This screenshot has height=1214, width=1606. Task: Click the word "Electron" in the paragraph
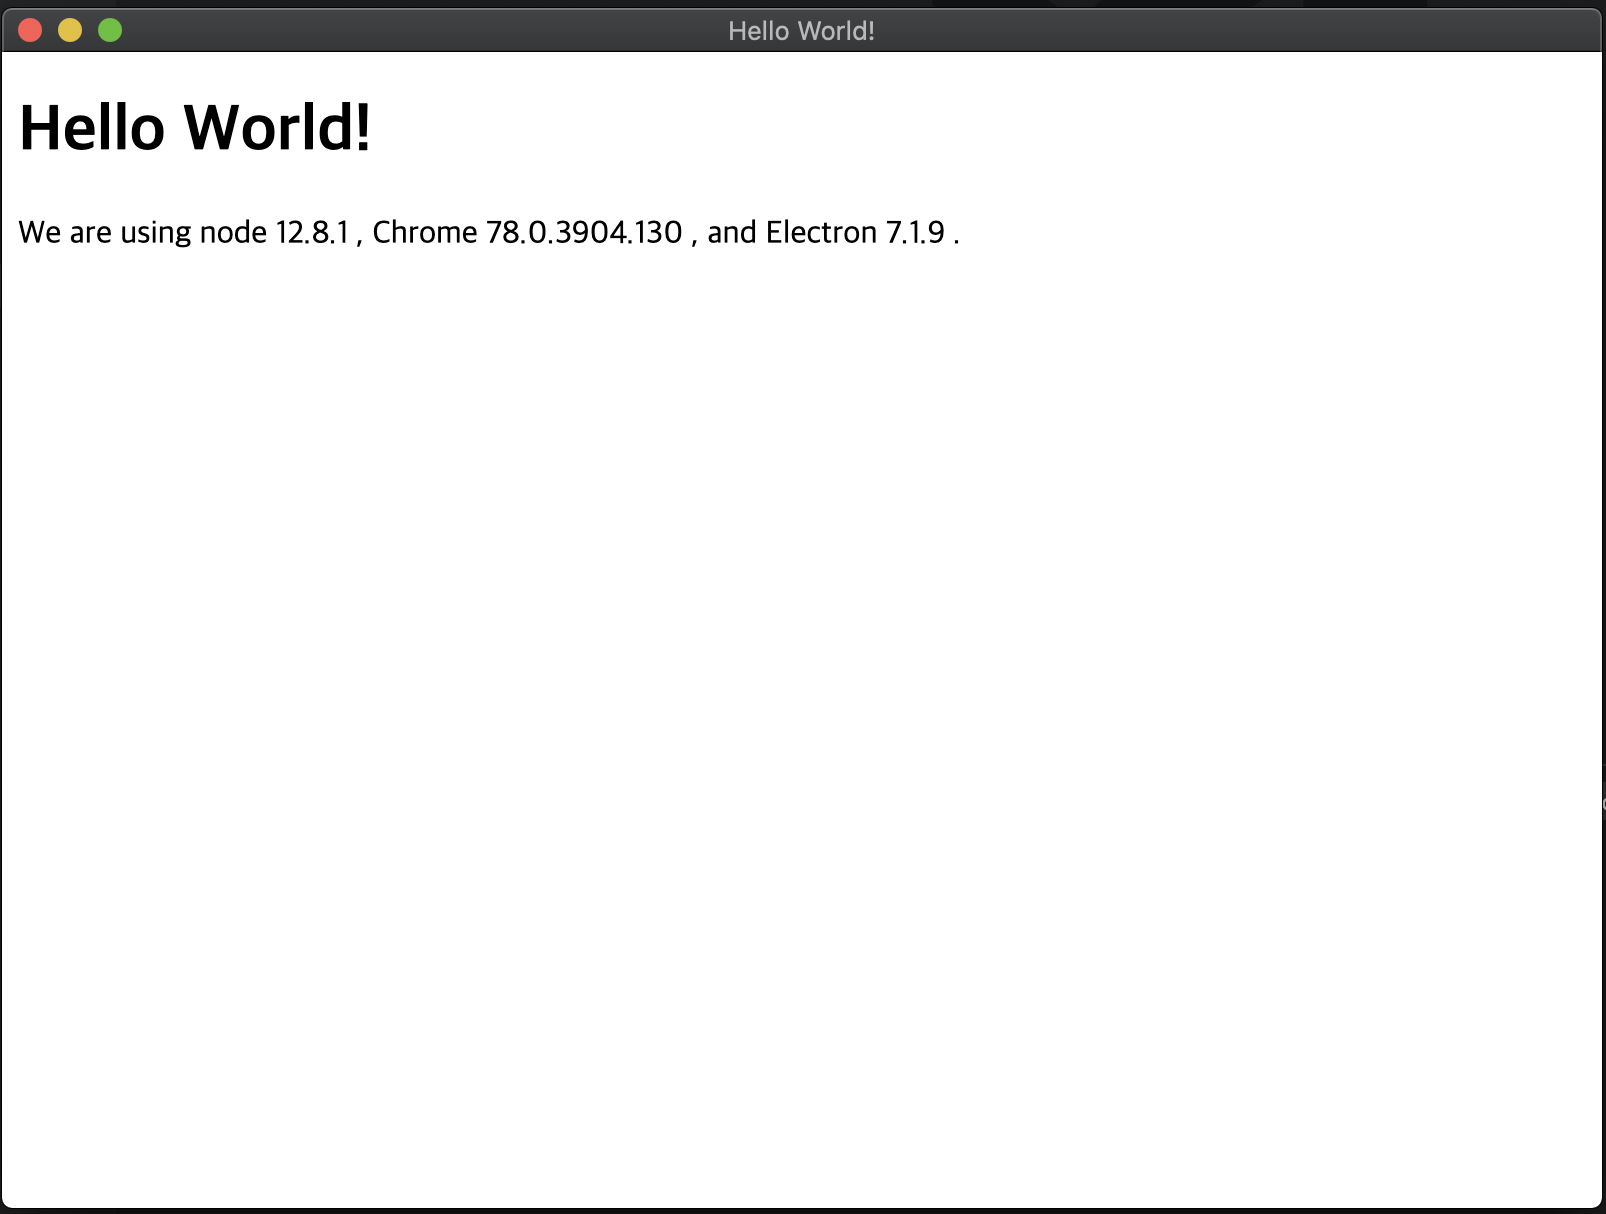pyautogui.click(x=821, y=233)
